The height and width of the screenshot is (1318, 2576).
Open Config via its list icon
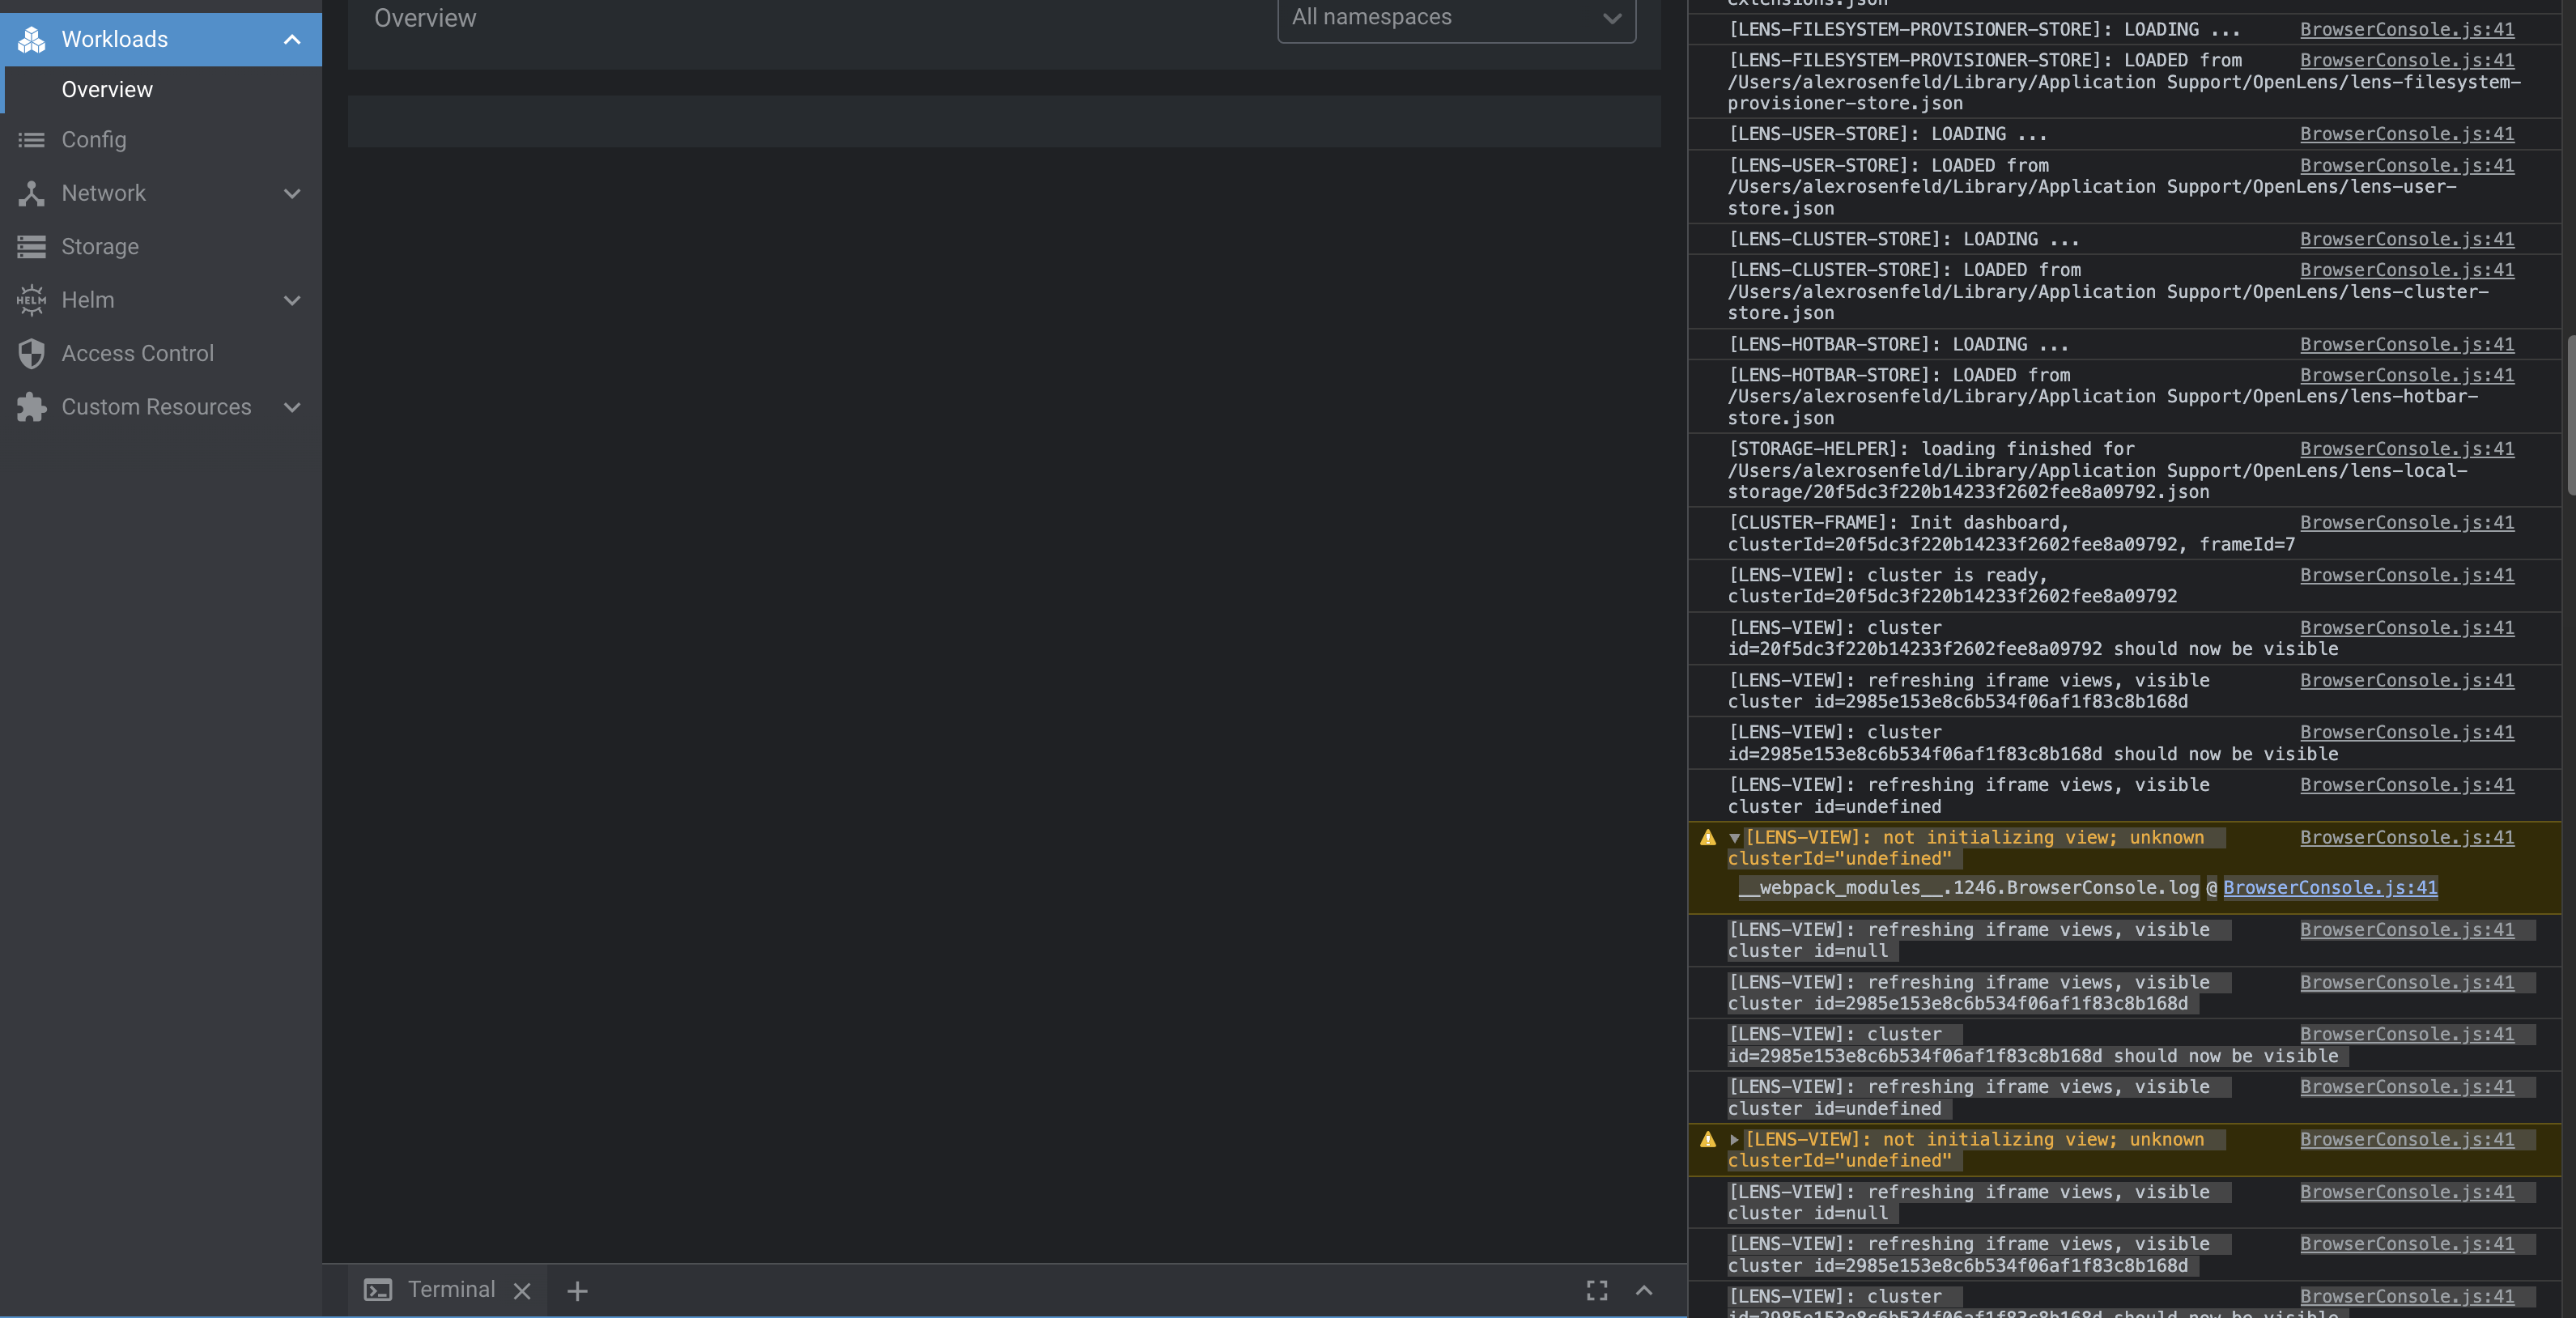[31, 139]
